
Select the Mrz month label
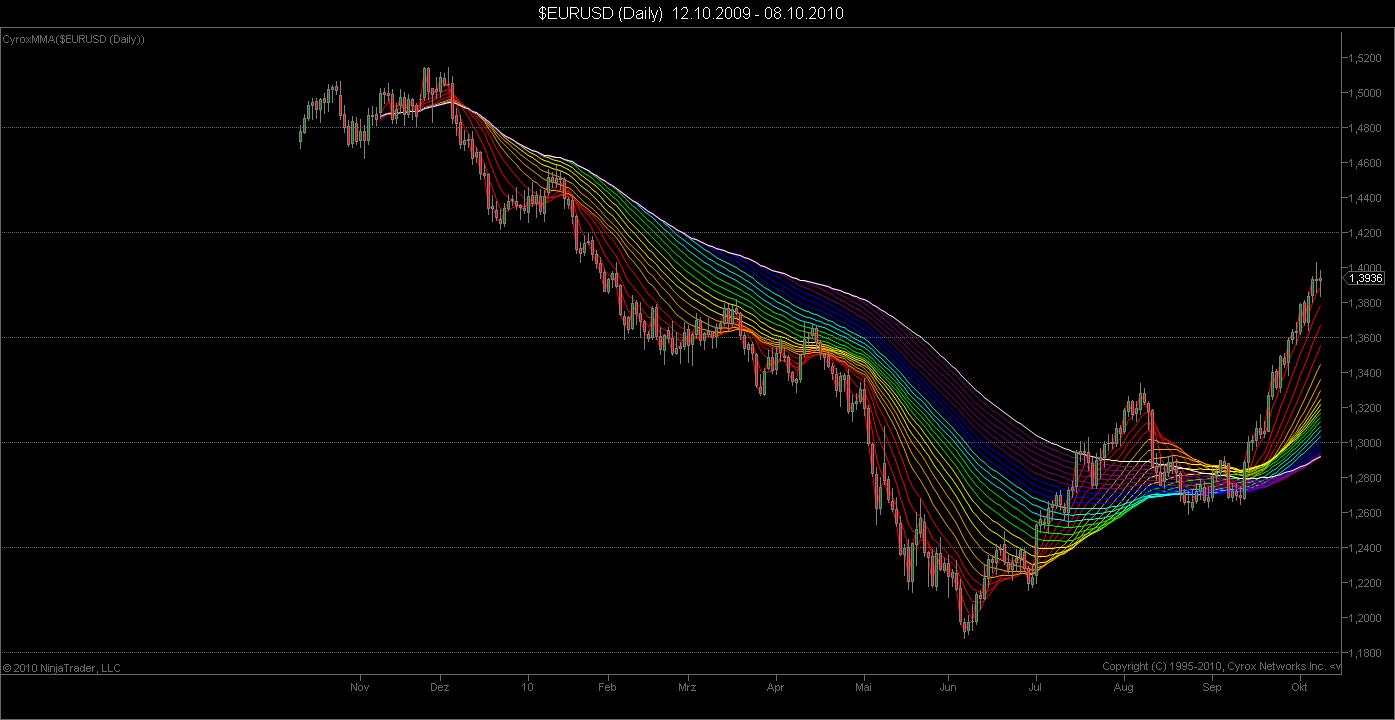click(687, 688)
